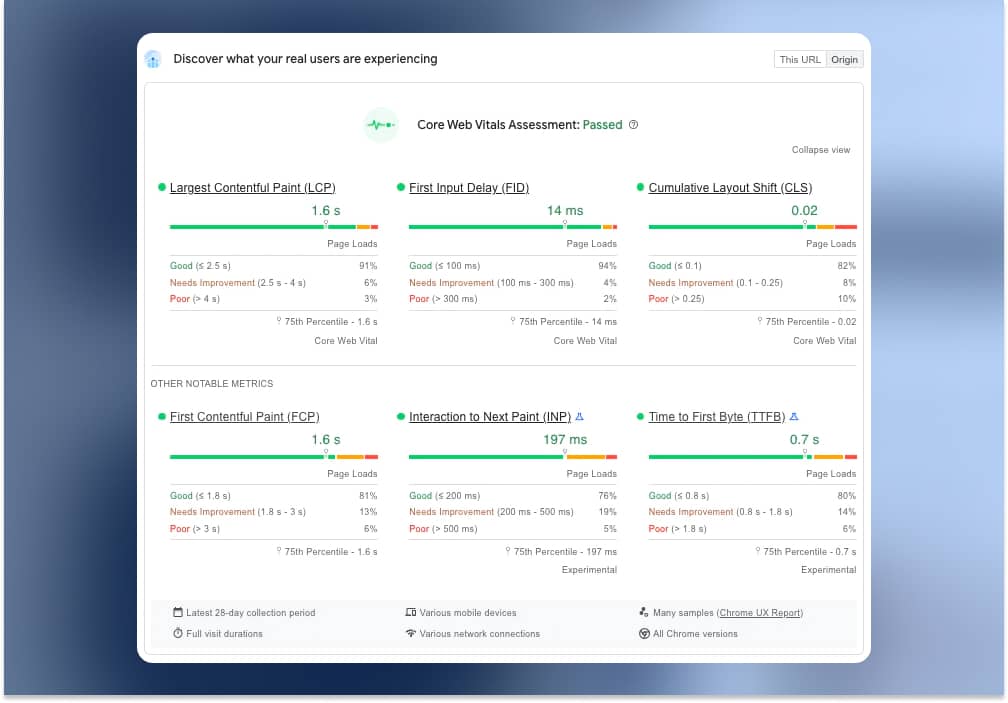Click the 75th percentile pin icon under FCP
This screenshot has height=703, width=1008.
[x=279, y=551]
